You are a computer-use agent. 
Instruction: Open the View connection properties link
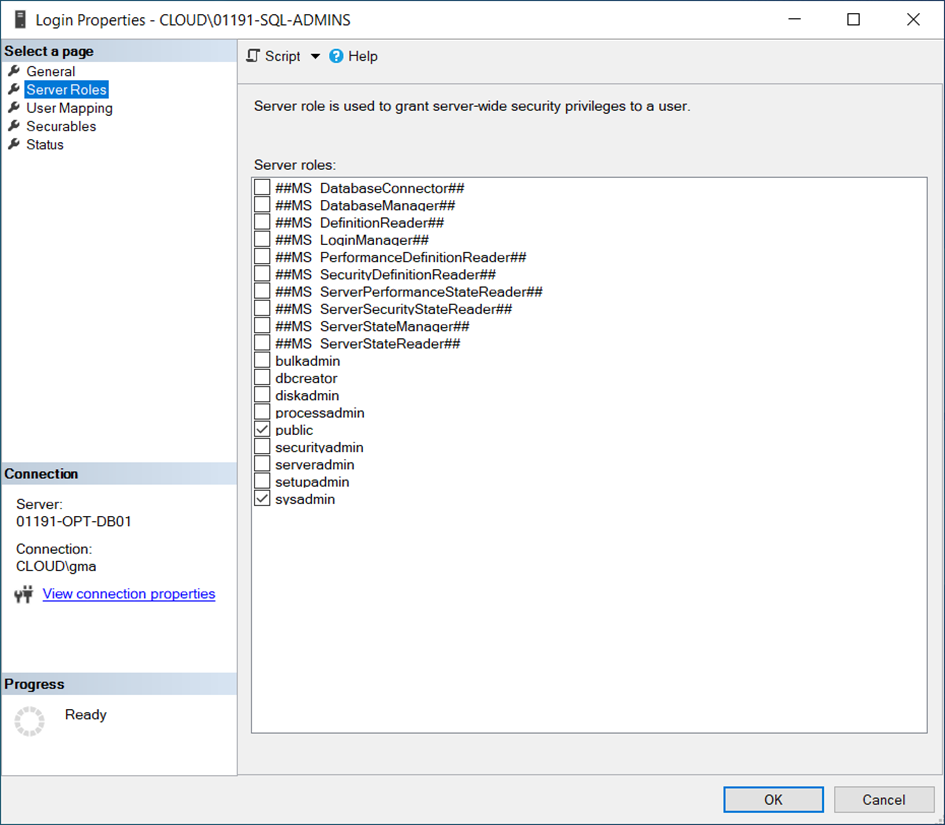pos(128,594)
